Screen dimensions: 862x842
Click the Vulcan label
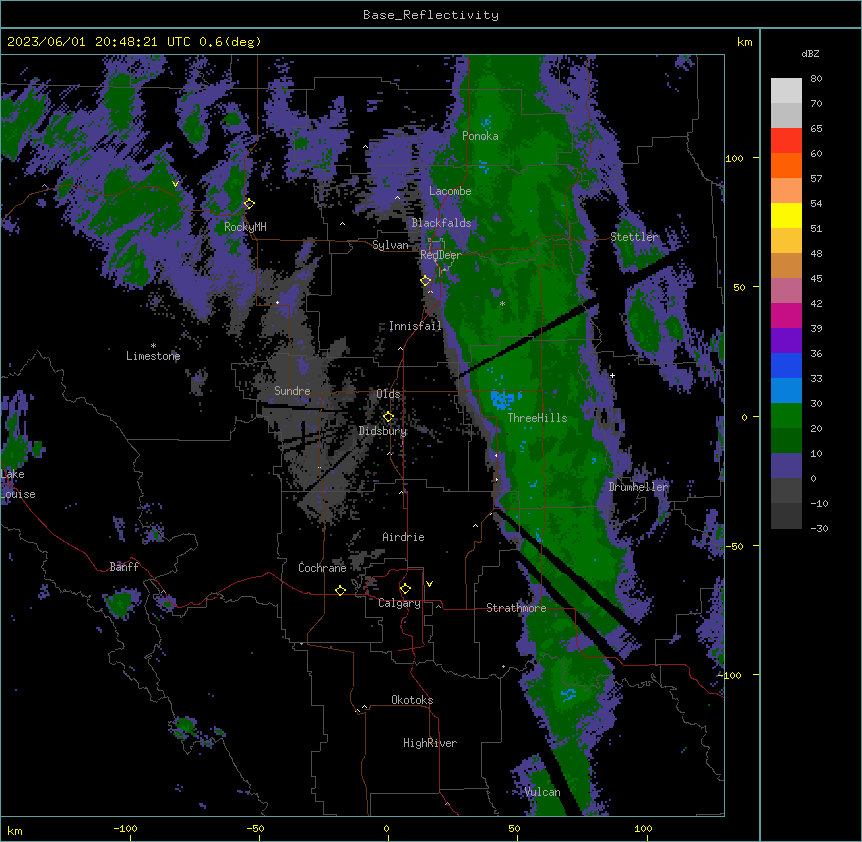click(x=542, y=792)
